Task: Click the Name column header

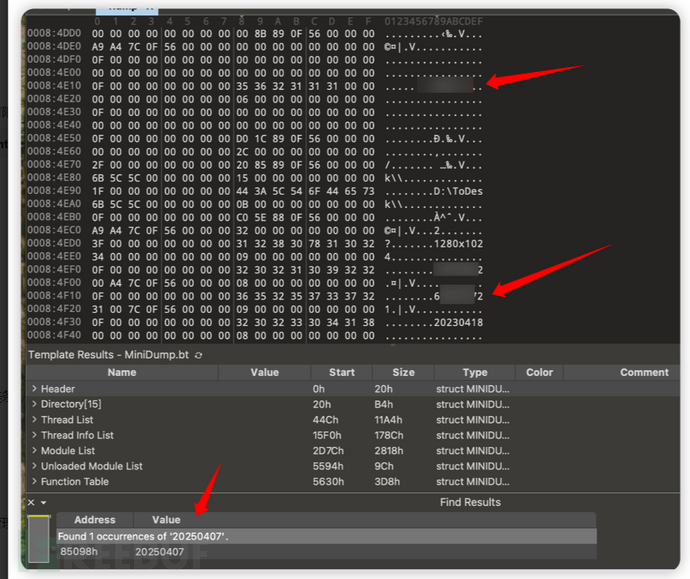Action: (122, 372)
